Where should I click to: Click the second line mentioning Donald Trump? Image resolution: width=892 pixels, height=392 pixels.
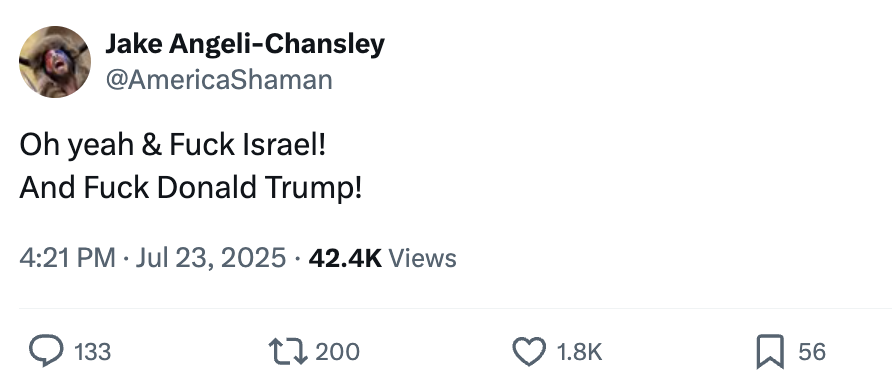click(191, 187)
